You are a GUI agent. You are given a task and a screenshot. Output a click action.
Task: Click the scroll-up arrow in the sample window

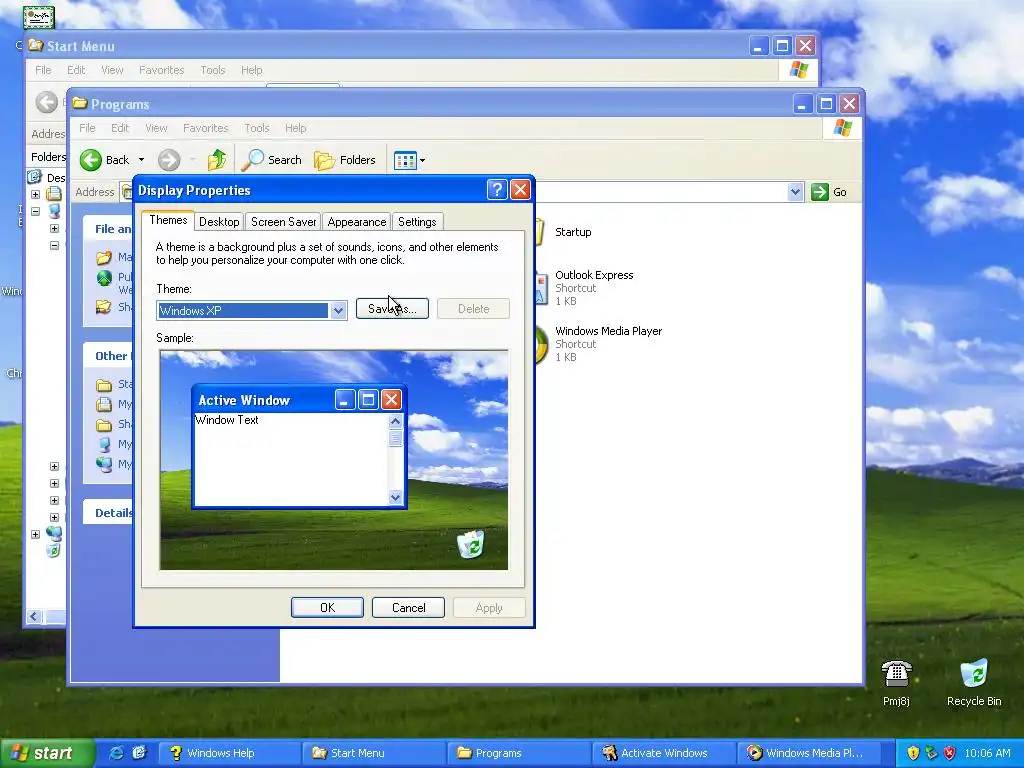(x=395, y=421)
